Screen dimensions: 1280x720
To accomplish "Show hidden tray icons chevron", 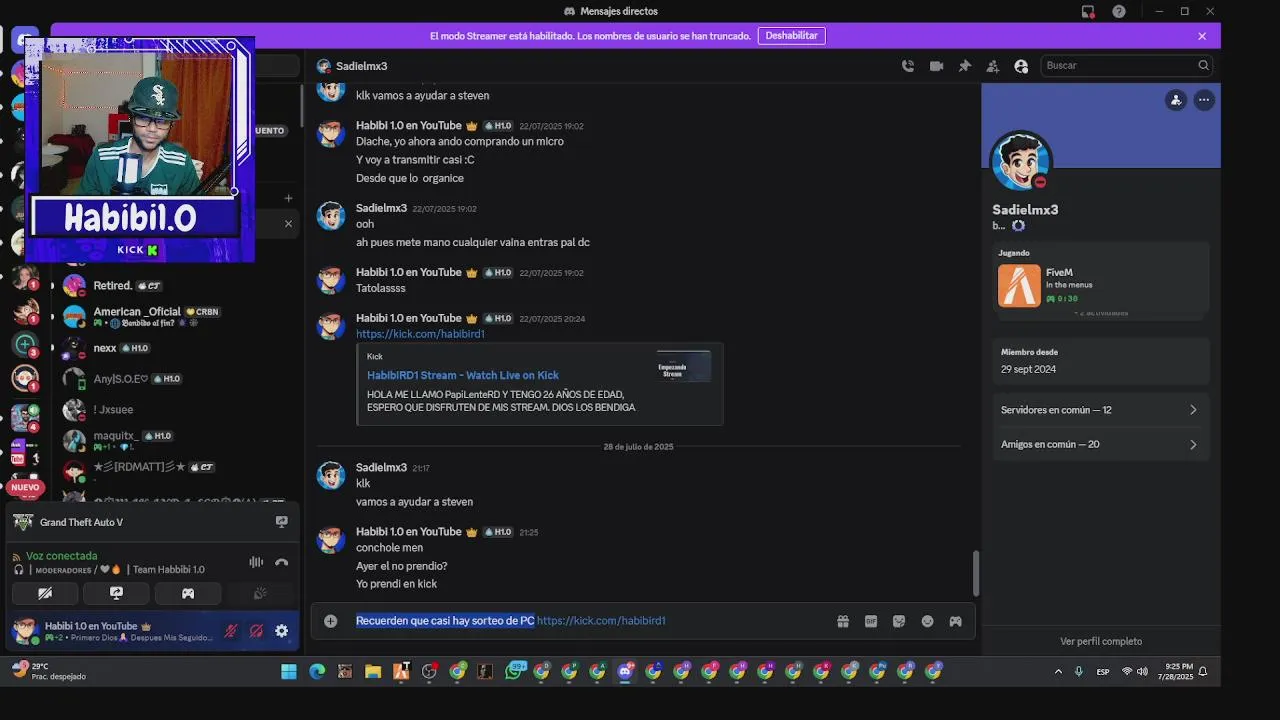I will coord(1058,672).
